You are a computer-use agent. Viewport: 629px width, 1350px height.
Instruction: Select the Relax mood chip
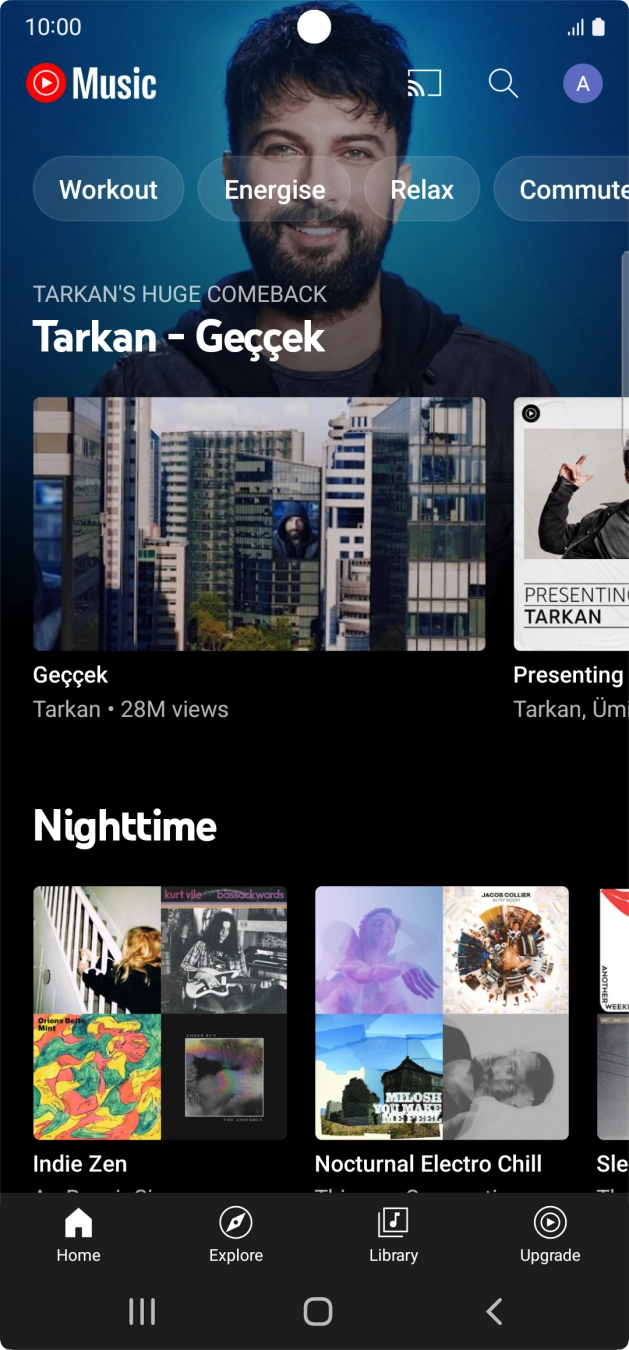click(x=422, y=189)
